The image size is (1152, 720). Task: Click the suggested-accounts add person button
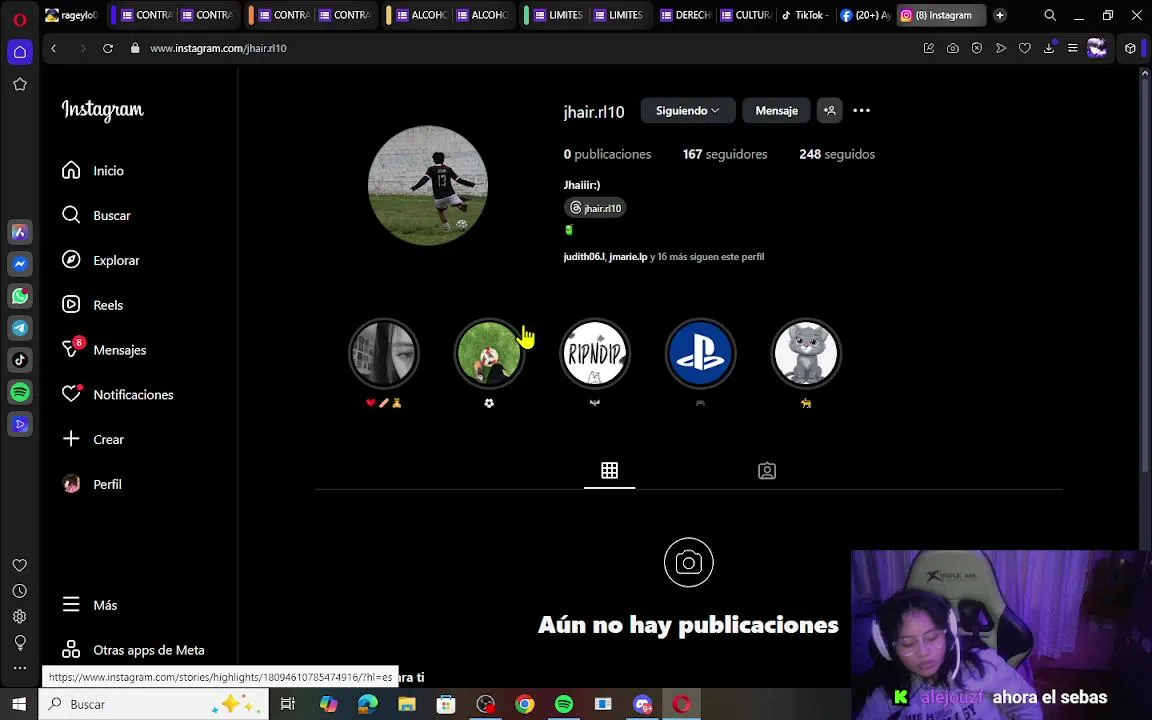829,110
